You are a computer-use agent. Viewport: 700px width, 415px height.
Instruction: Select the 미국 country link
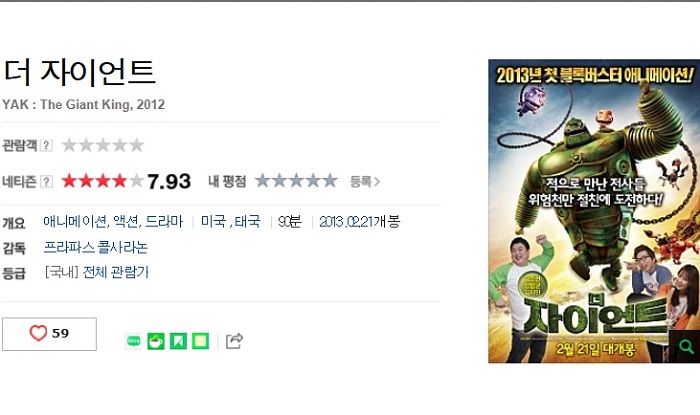213,221
